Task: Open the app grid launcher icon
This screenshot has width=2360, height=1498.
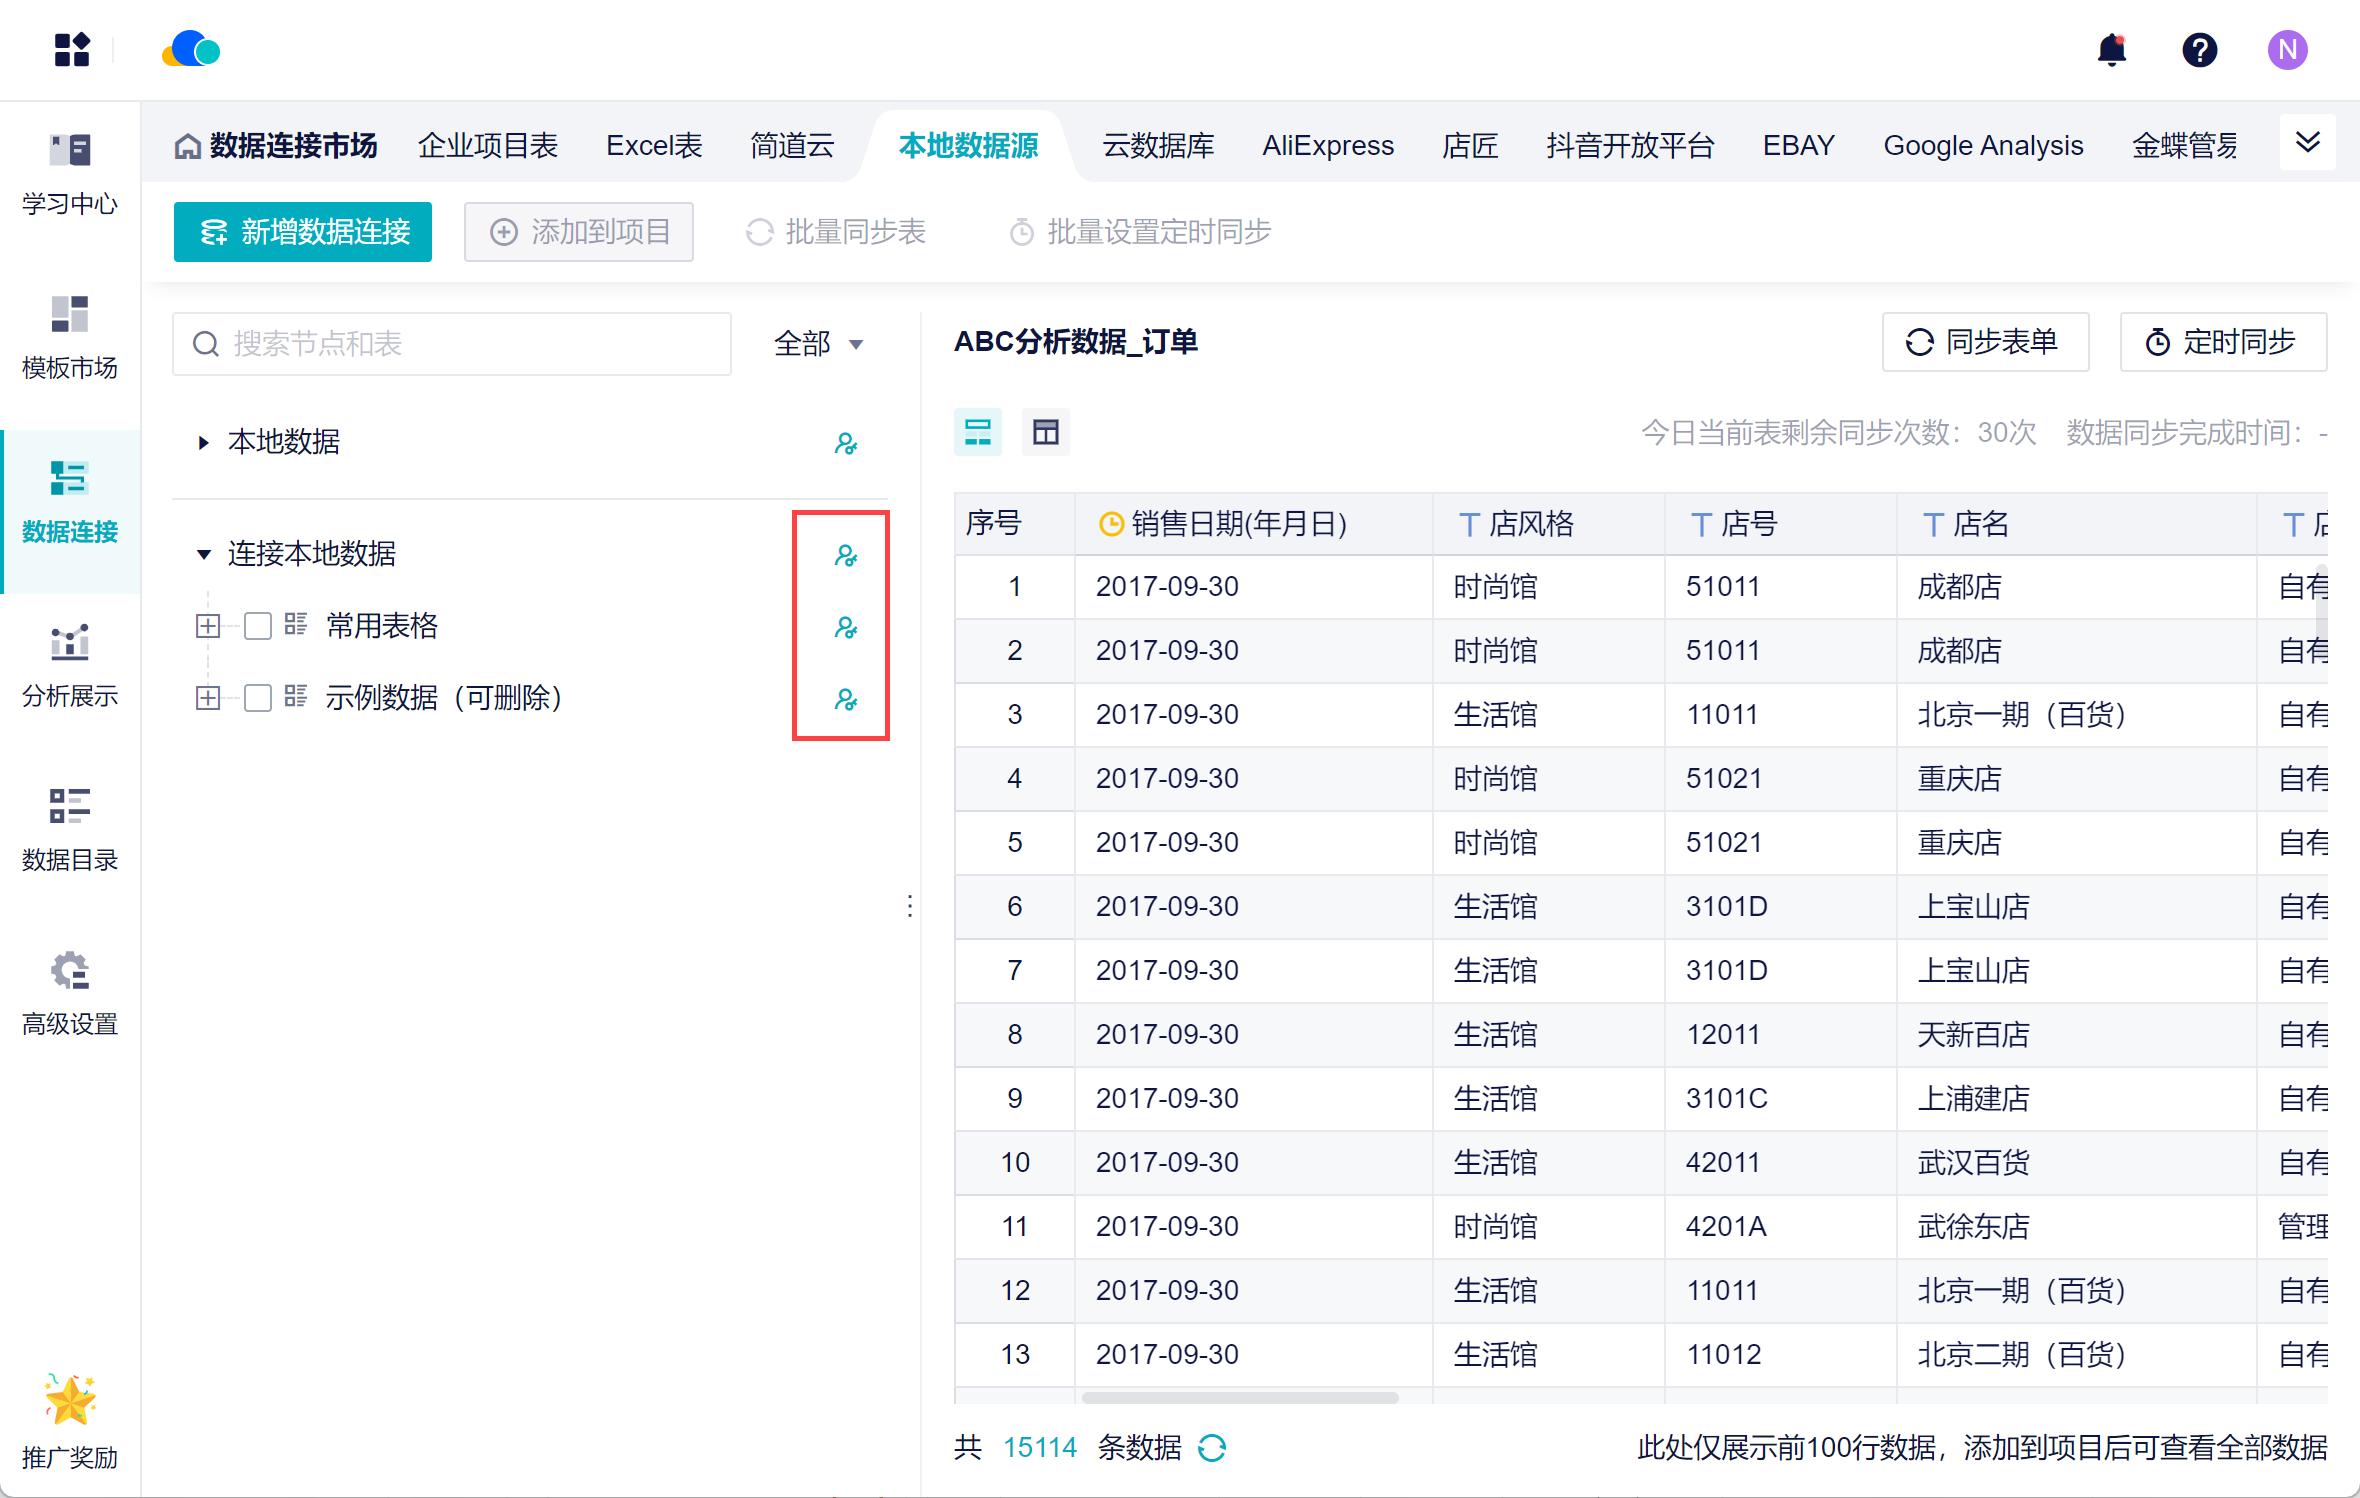Action: pyautogui.click(x=72, y=50)
